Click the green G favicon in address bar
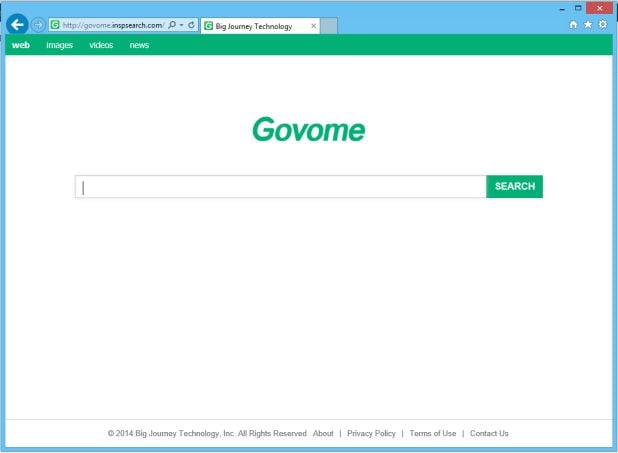Screen dimensions: 618x453 pyautogui.click(x=55, y=25)
